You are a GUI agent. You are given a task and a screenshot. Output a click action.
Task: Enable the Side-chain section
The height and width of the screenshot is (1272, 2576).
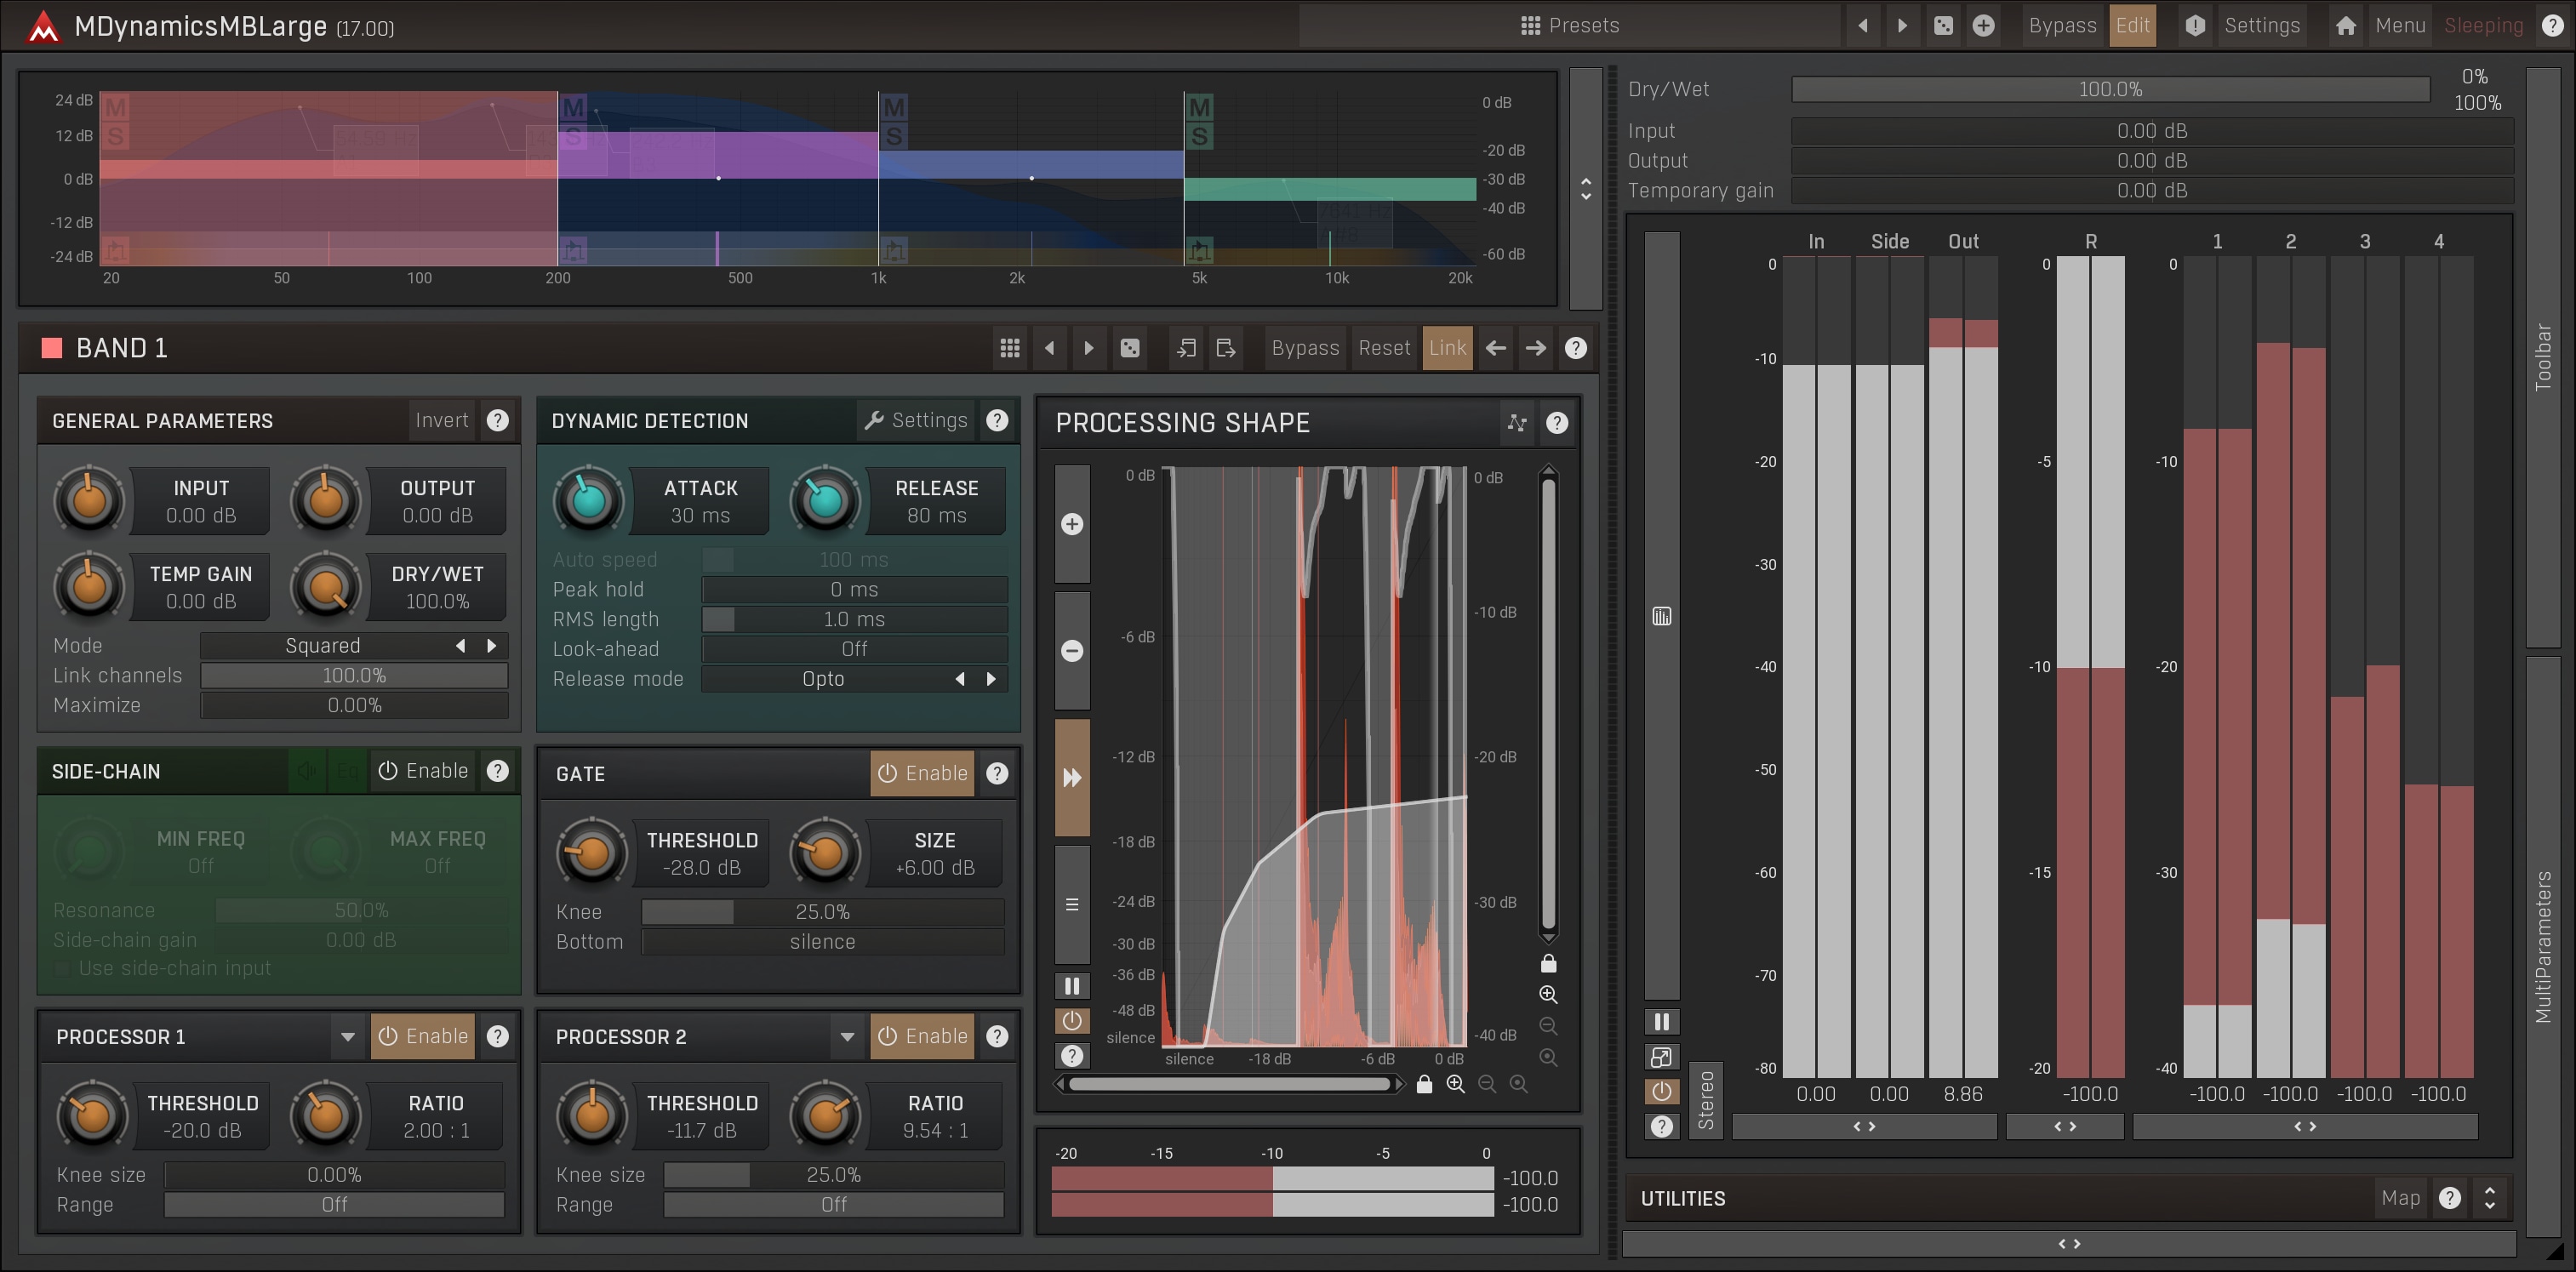(423, 771)
